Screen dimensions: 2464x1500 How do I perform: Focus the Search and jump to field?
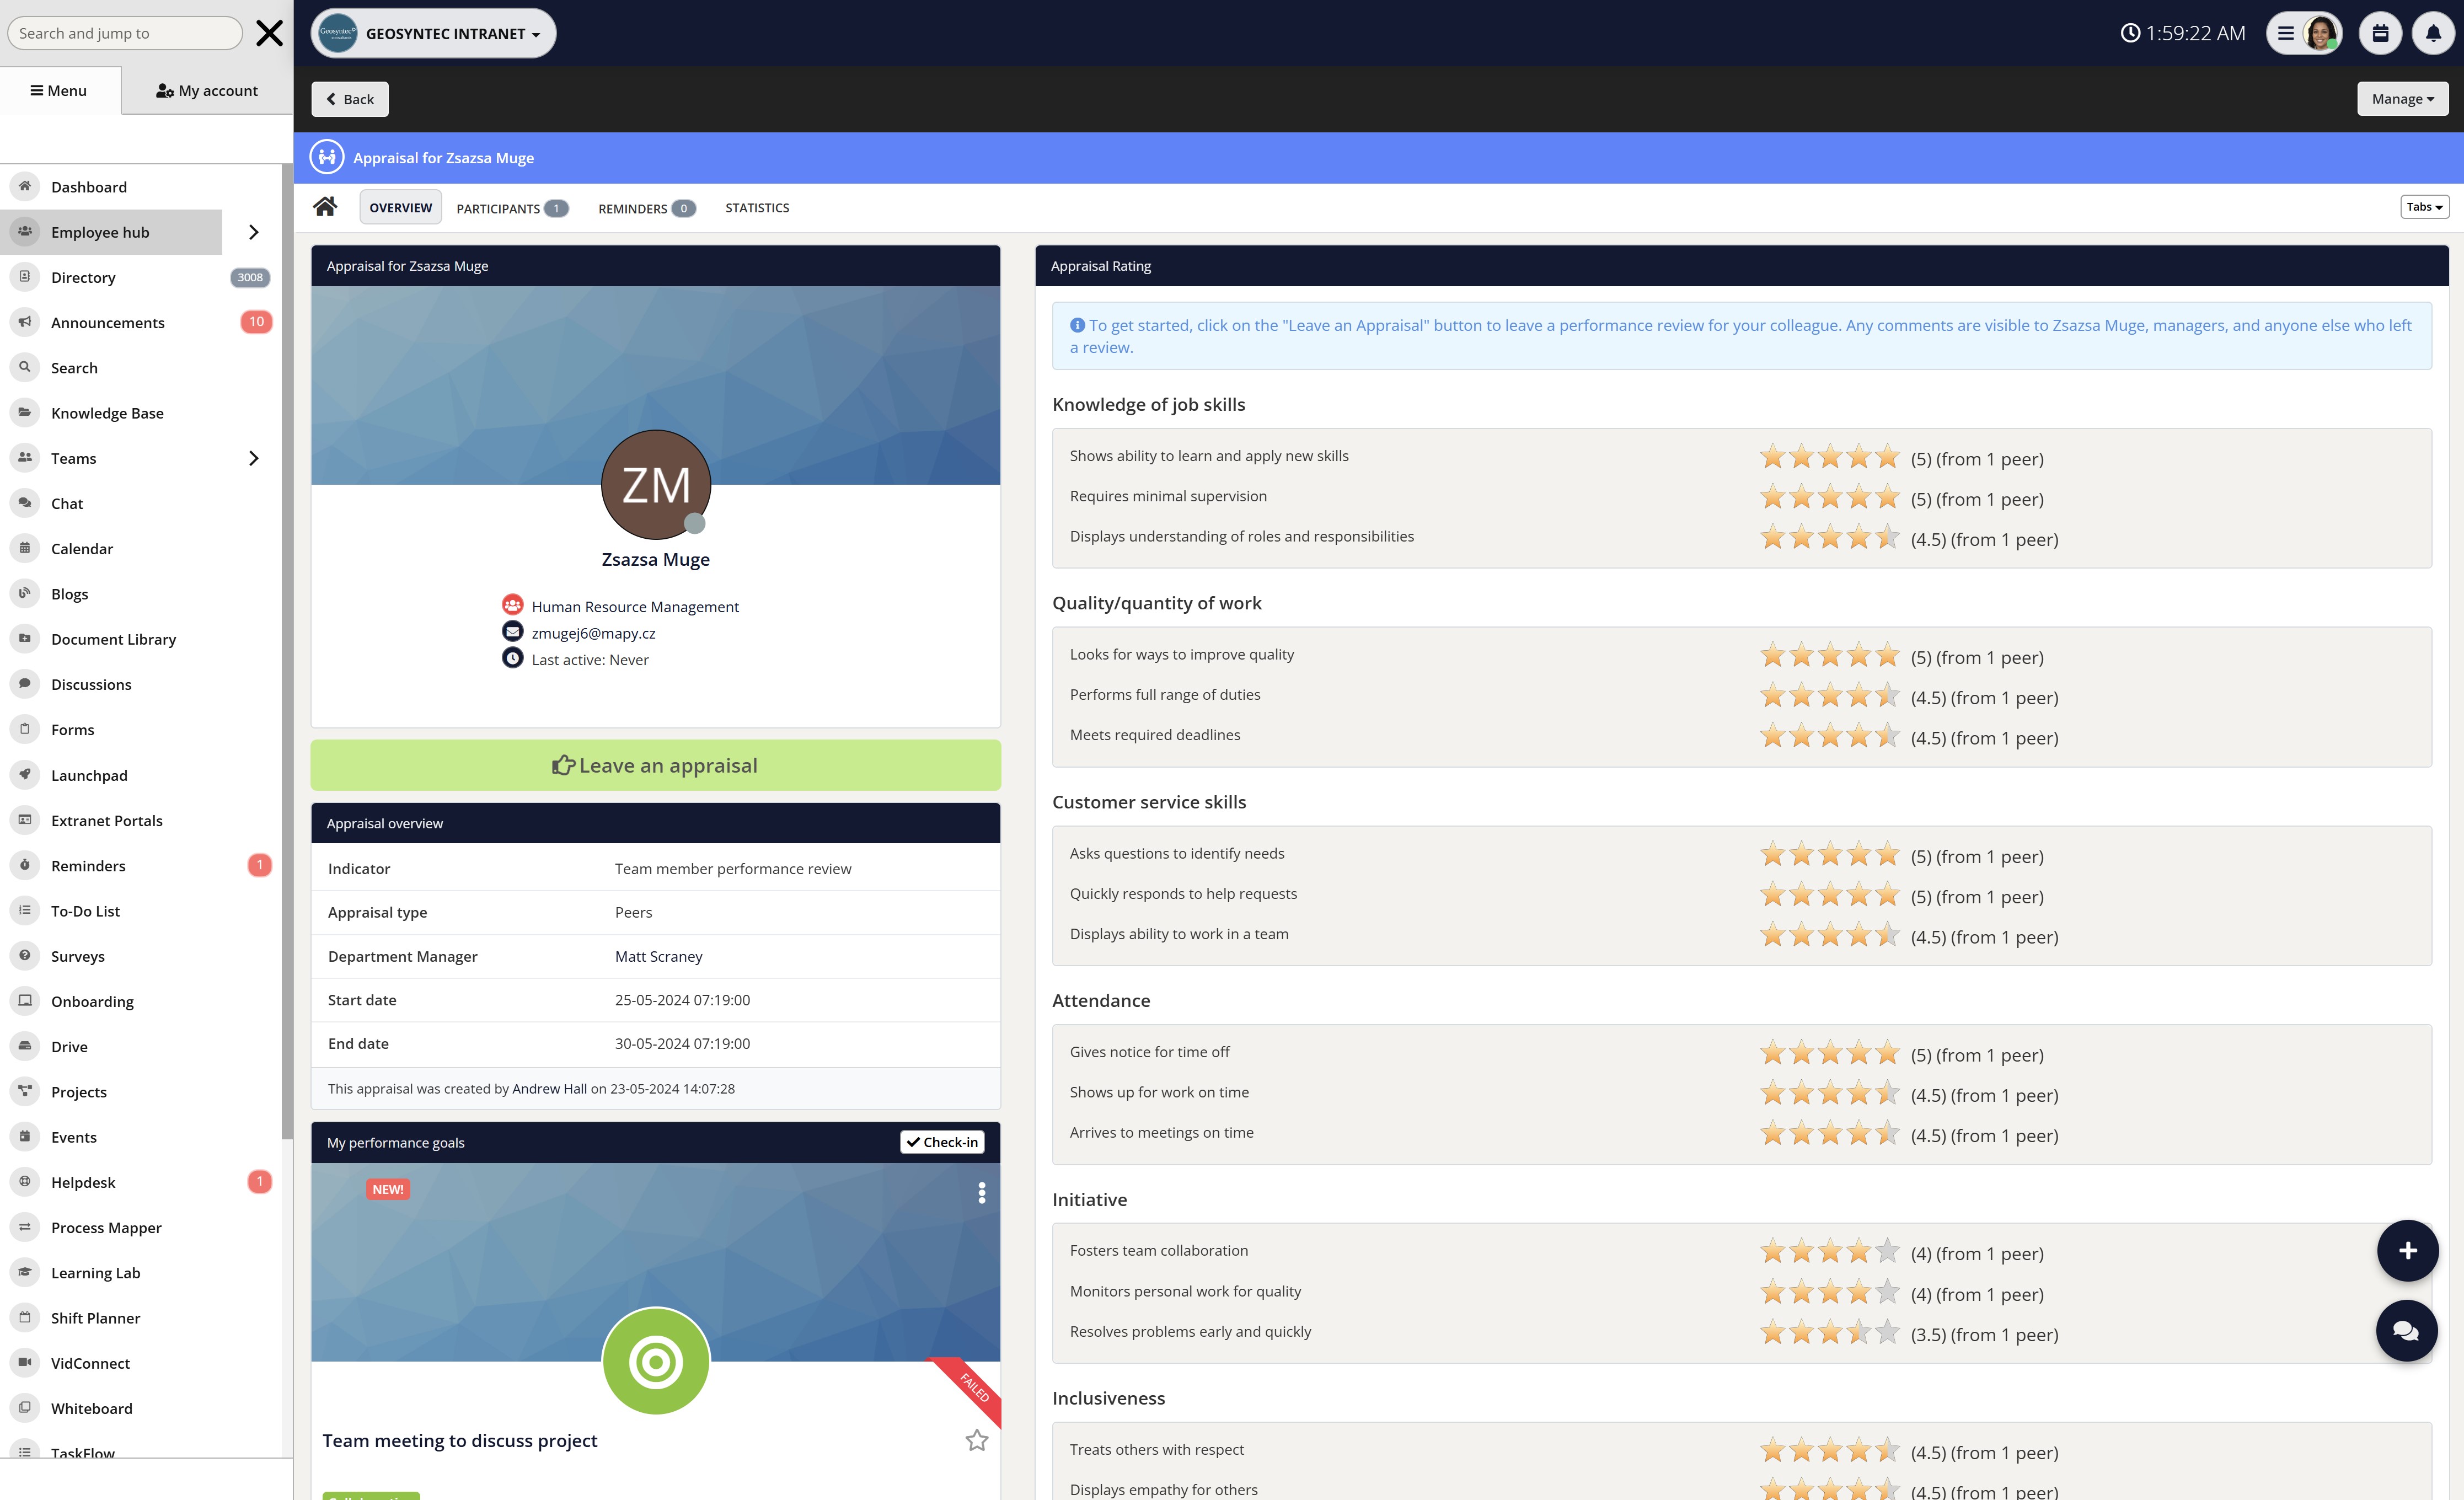(124, 33)
